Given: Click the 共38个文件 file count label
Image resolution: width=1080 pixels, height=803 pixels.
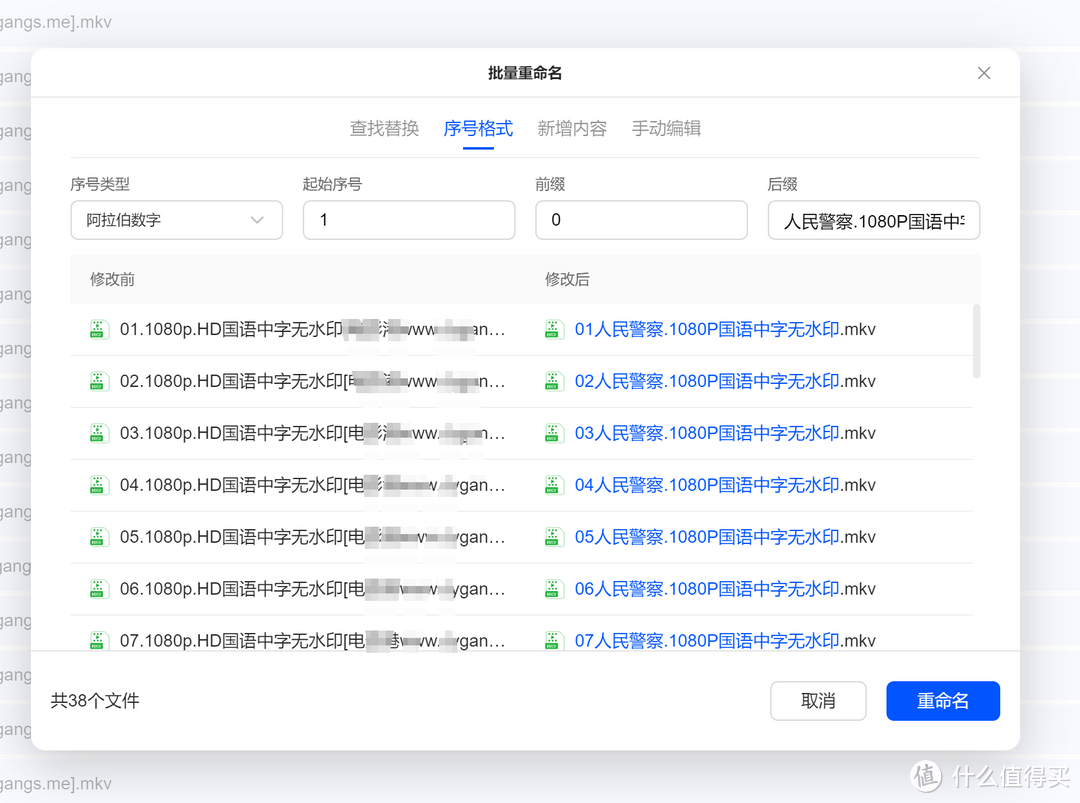Looking at the screenshot, I should click(x=95, y=701).
